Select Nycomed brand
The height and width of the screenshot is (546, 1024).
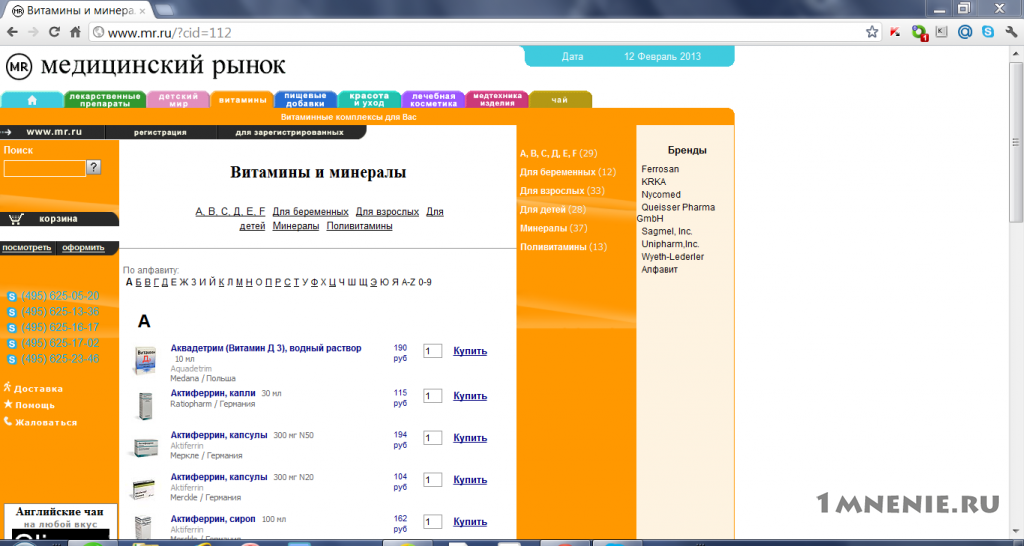click(x=661, y=195)
